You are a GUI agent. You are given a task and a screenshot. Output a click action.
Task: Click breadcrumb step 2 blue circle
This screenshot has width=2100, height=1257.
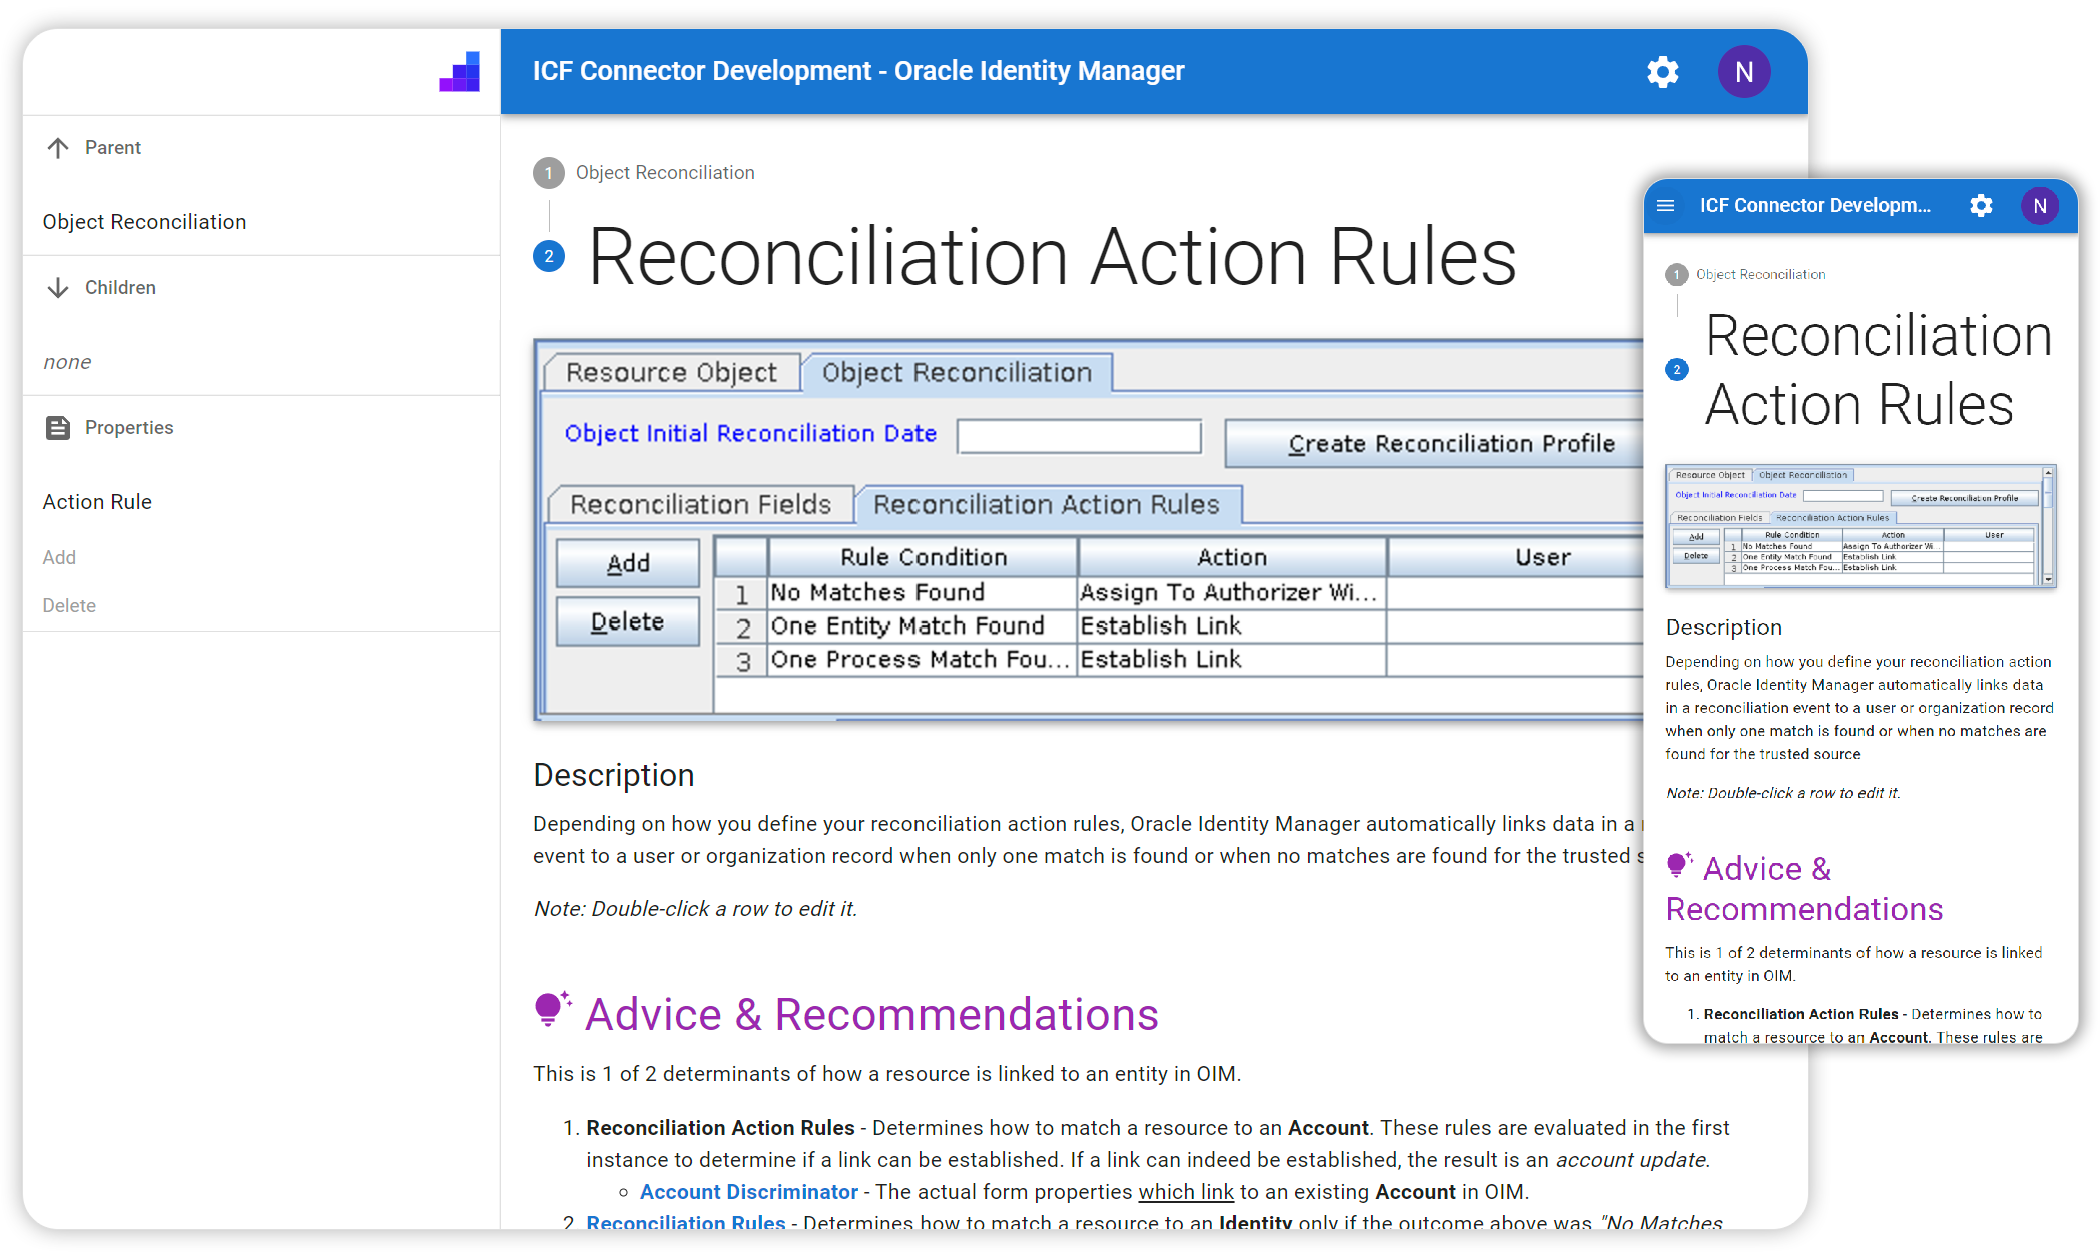pyautogui.click(x=548, y=257)
